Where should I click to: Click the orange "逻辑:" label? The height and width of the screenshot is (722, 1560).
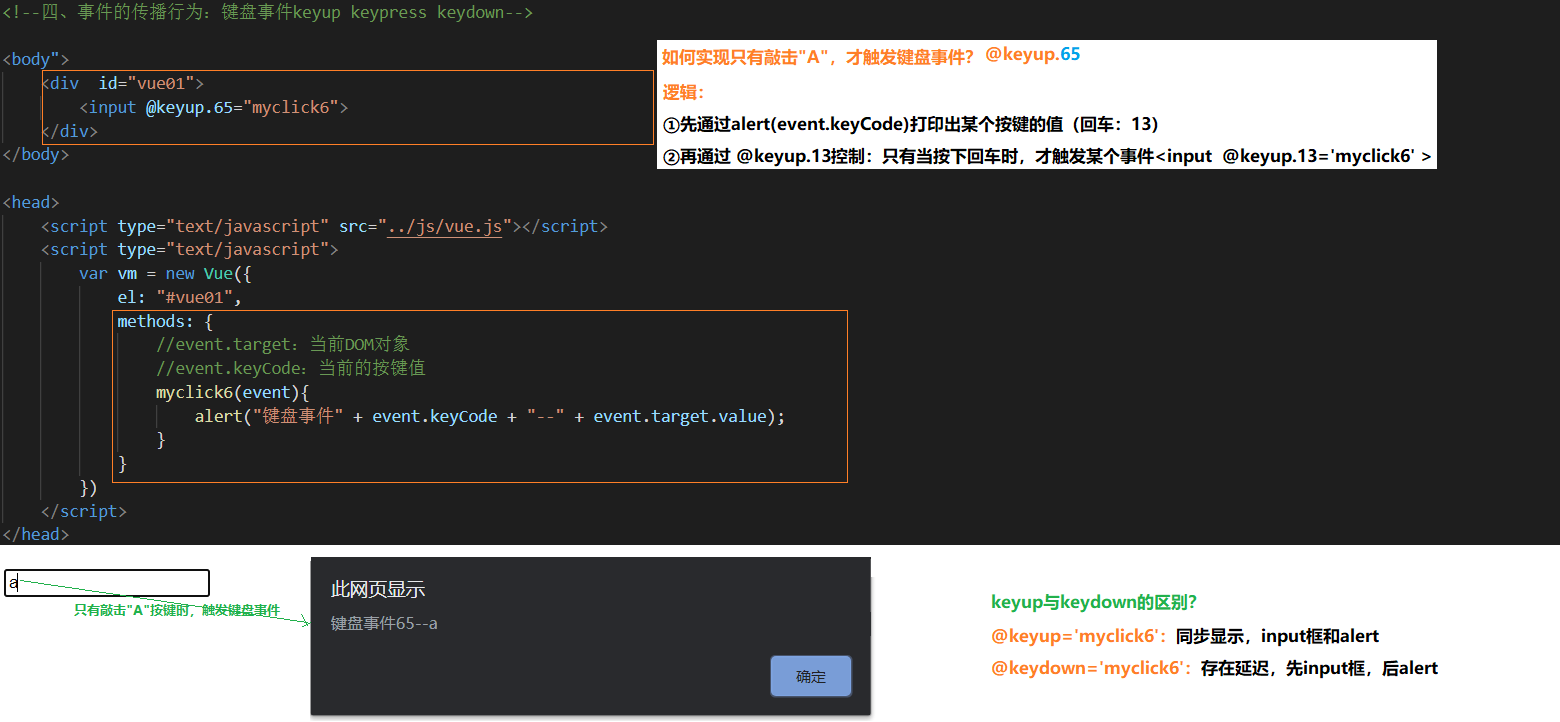coord(684,92)
